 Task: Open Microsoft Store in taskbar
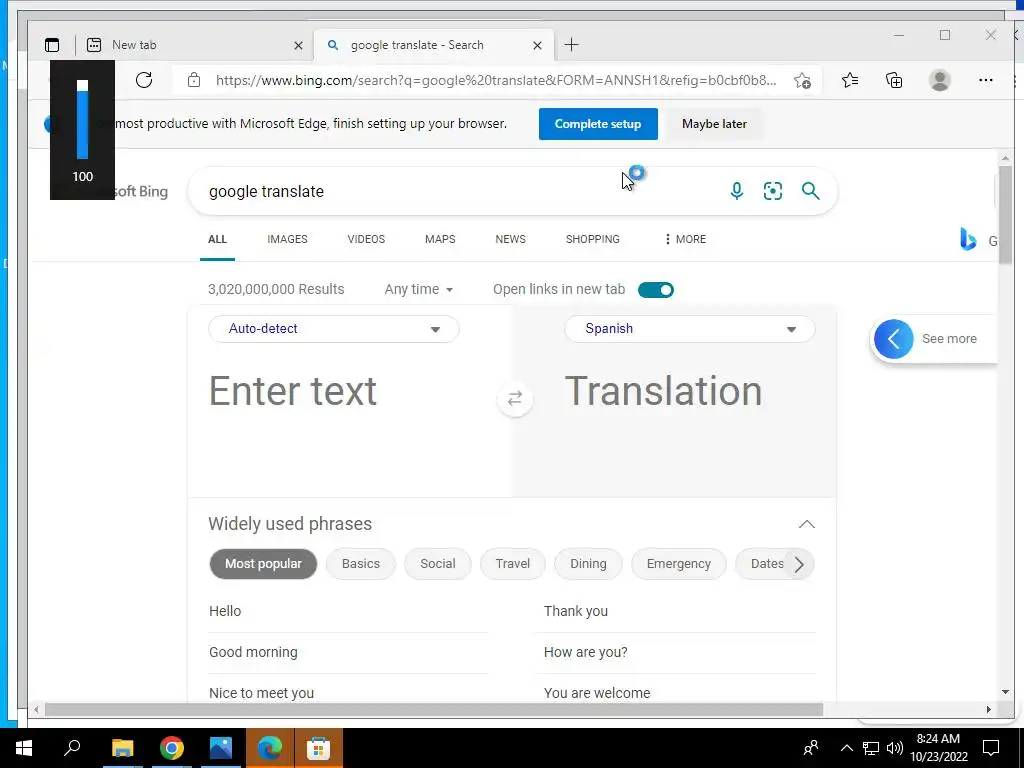coord(319,748)
